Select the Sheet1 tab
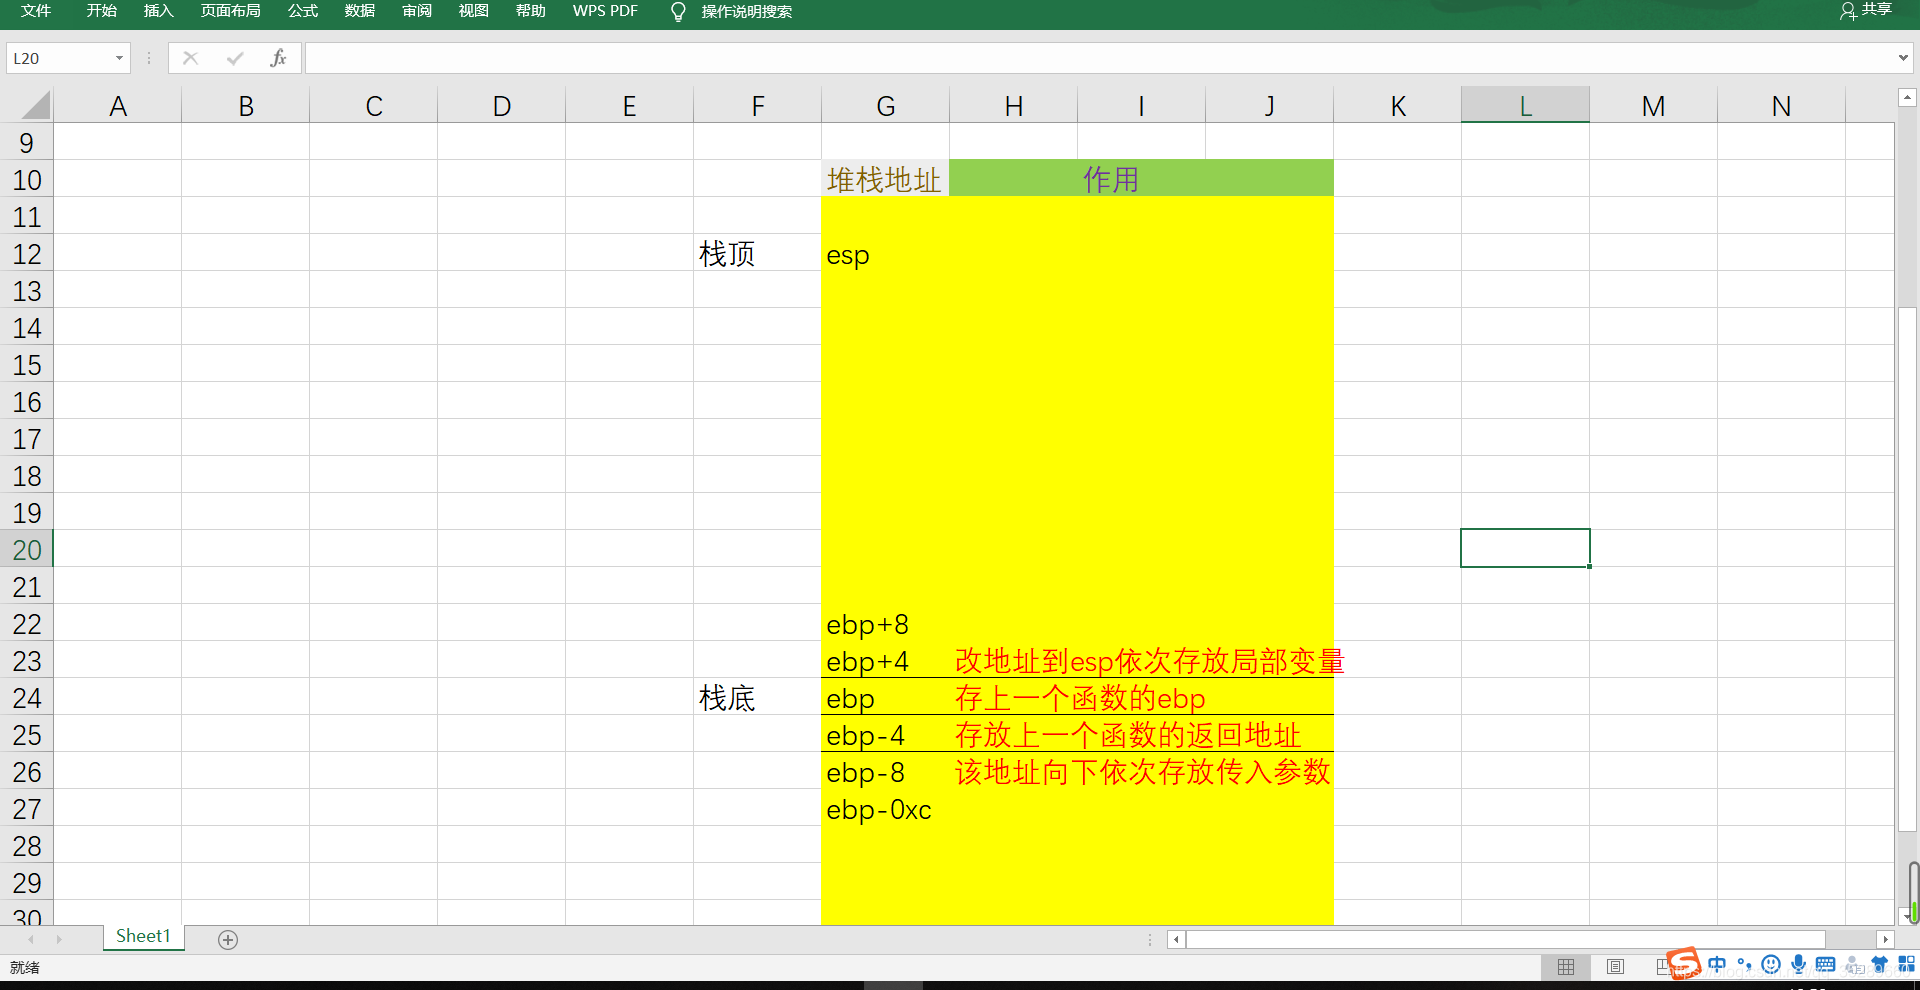The width and height of the screenshot is (1920, 990). coord(143,937)
